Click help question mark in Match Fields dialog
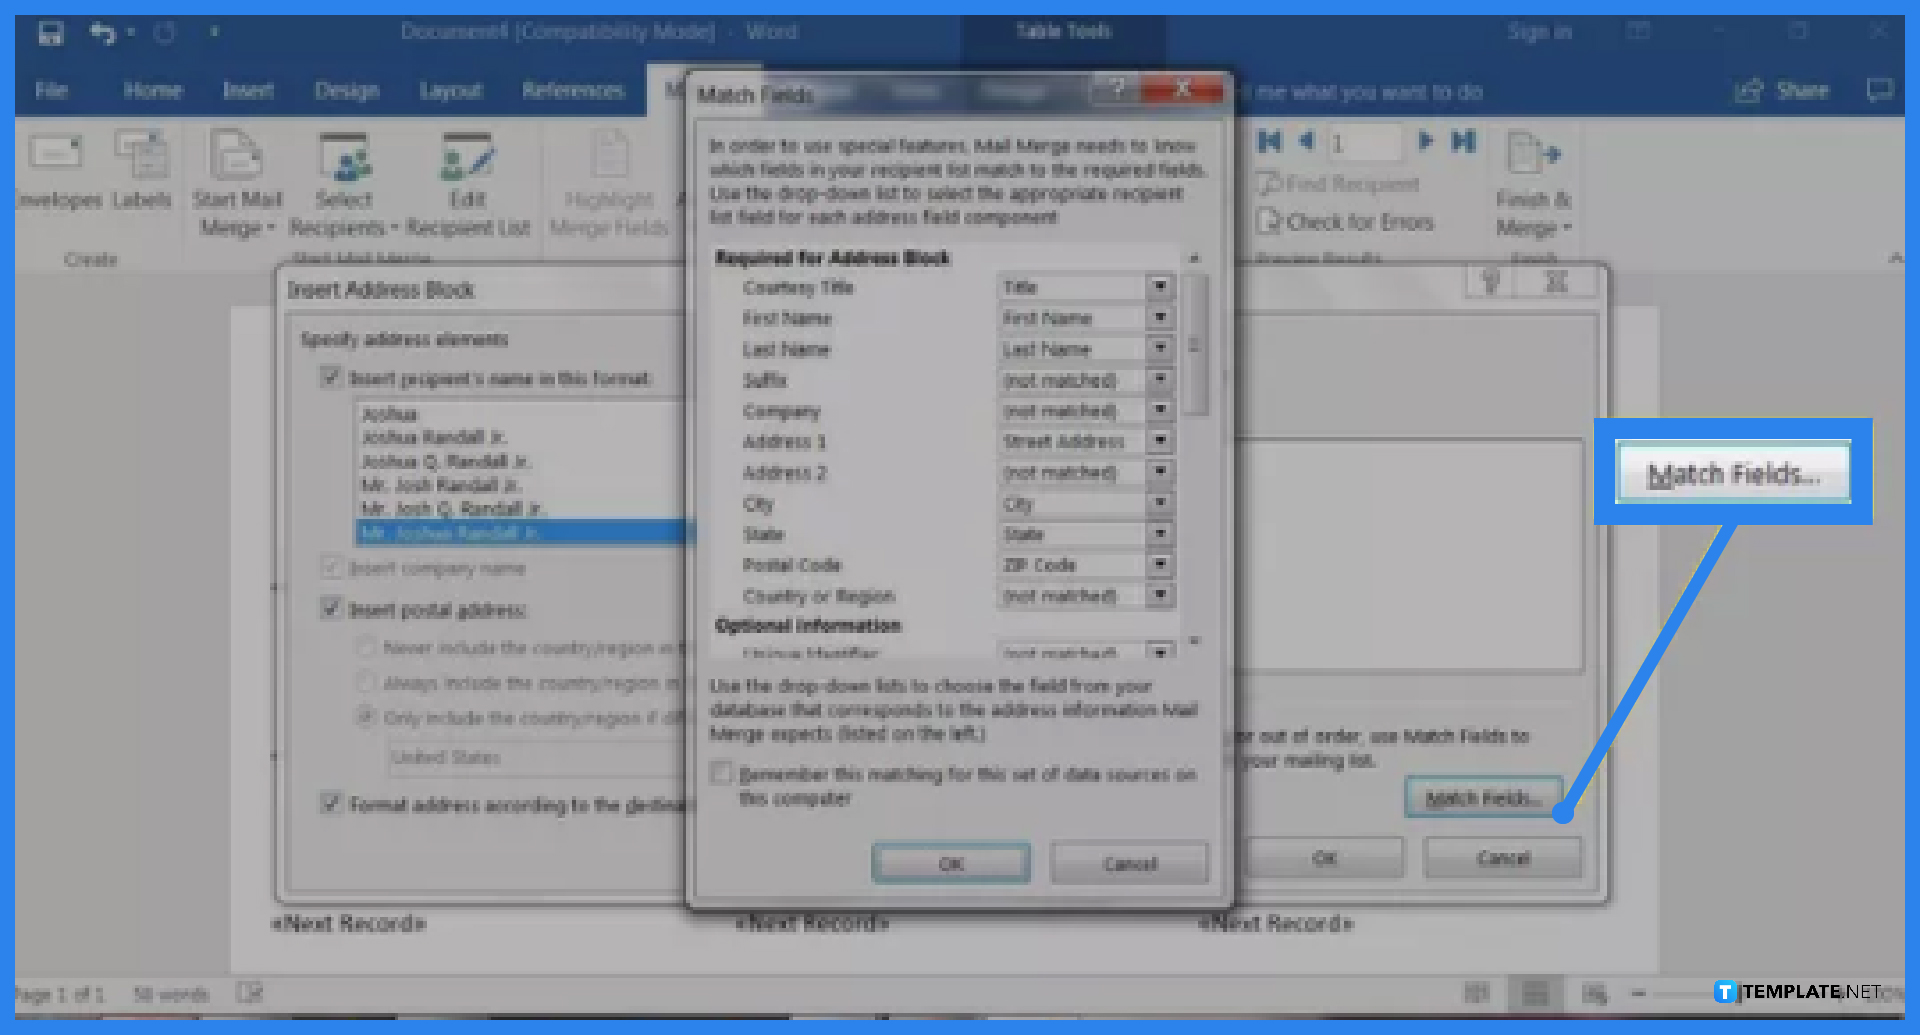 pyautogui.click(x=1117, y=89)
